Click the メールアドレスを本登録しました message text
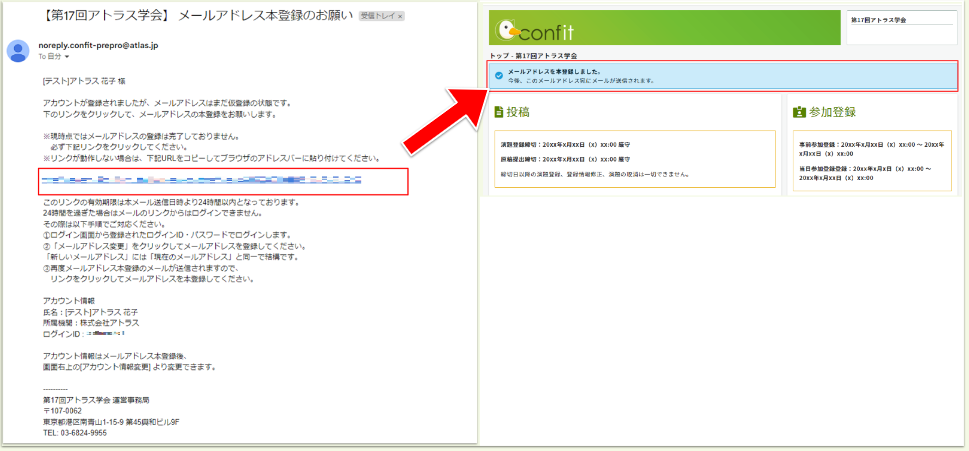This screenshot has height=451, width=969. click(x=553, y=72)
